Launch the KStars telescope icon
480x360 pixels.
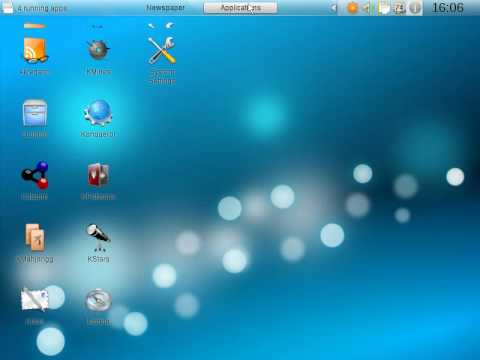(98, 237)
